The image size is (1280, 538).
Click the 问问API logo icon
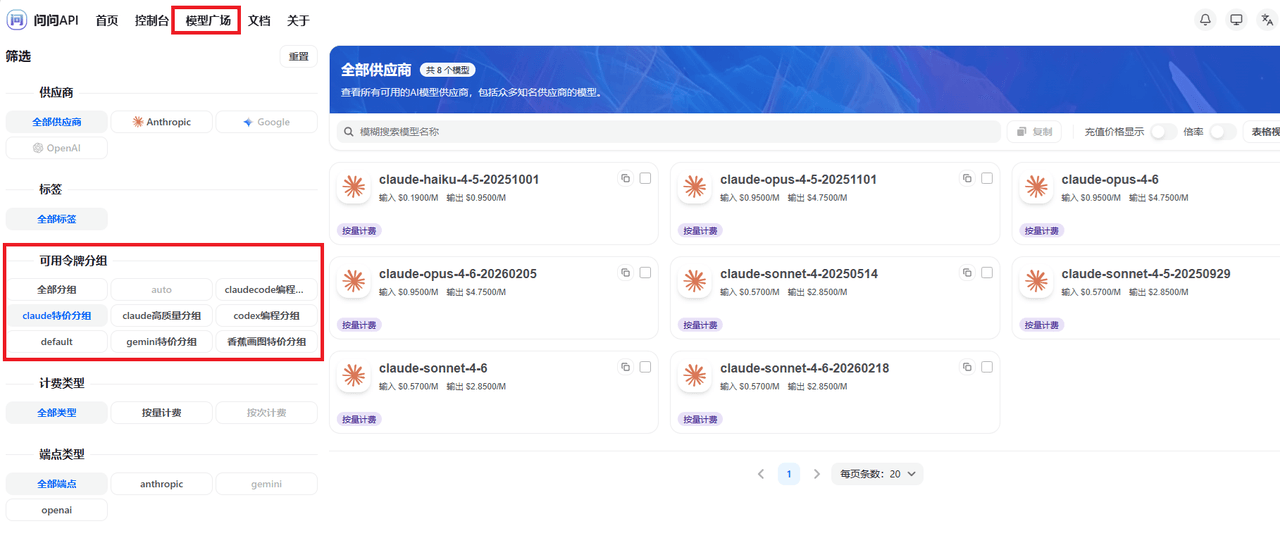17,20
